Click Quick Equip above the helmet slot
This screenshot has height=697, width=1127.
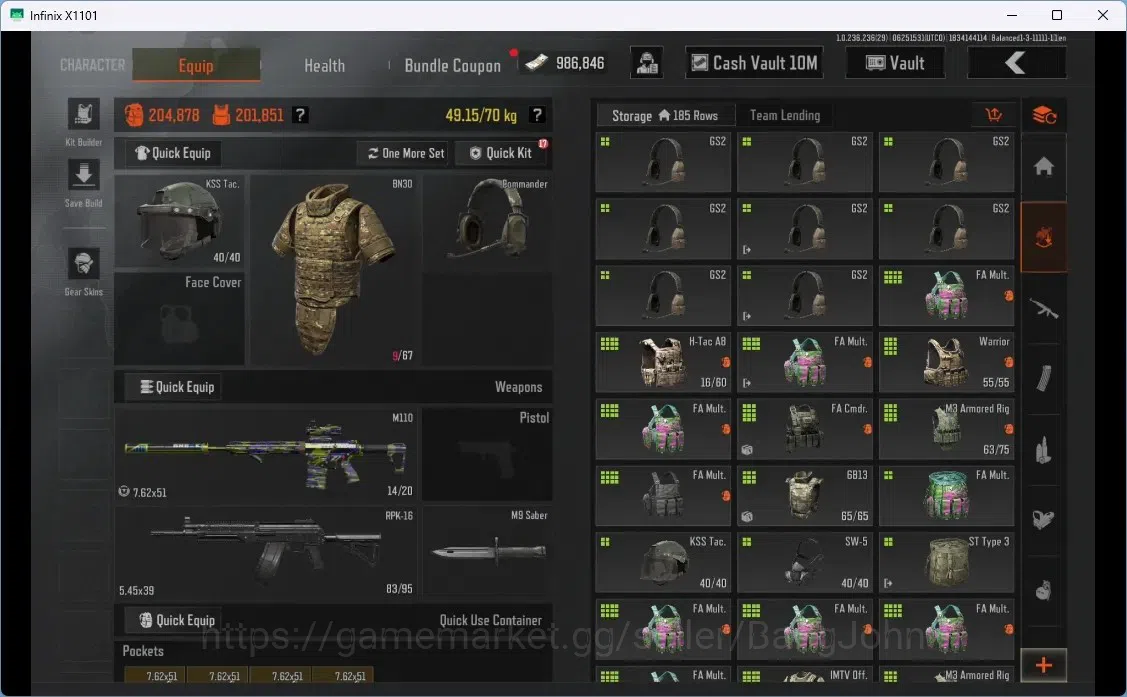coord(173,153)
